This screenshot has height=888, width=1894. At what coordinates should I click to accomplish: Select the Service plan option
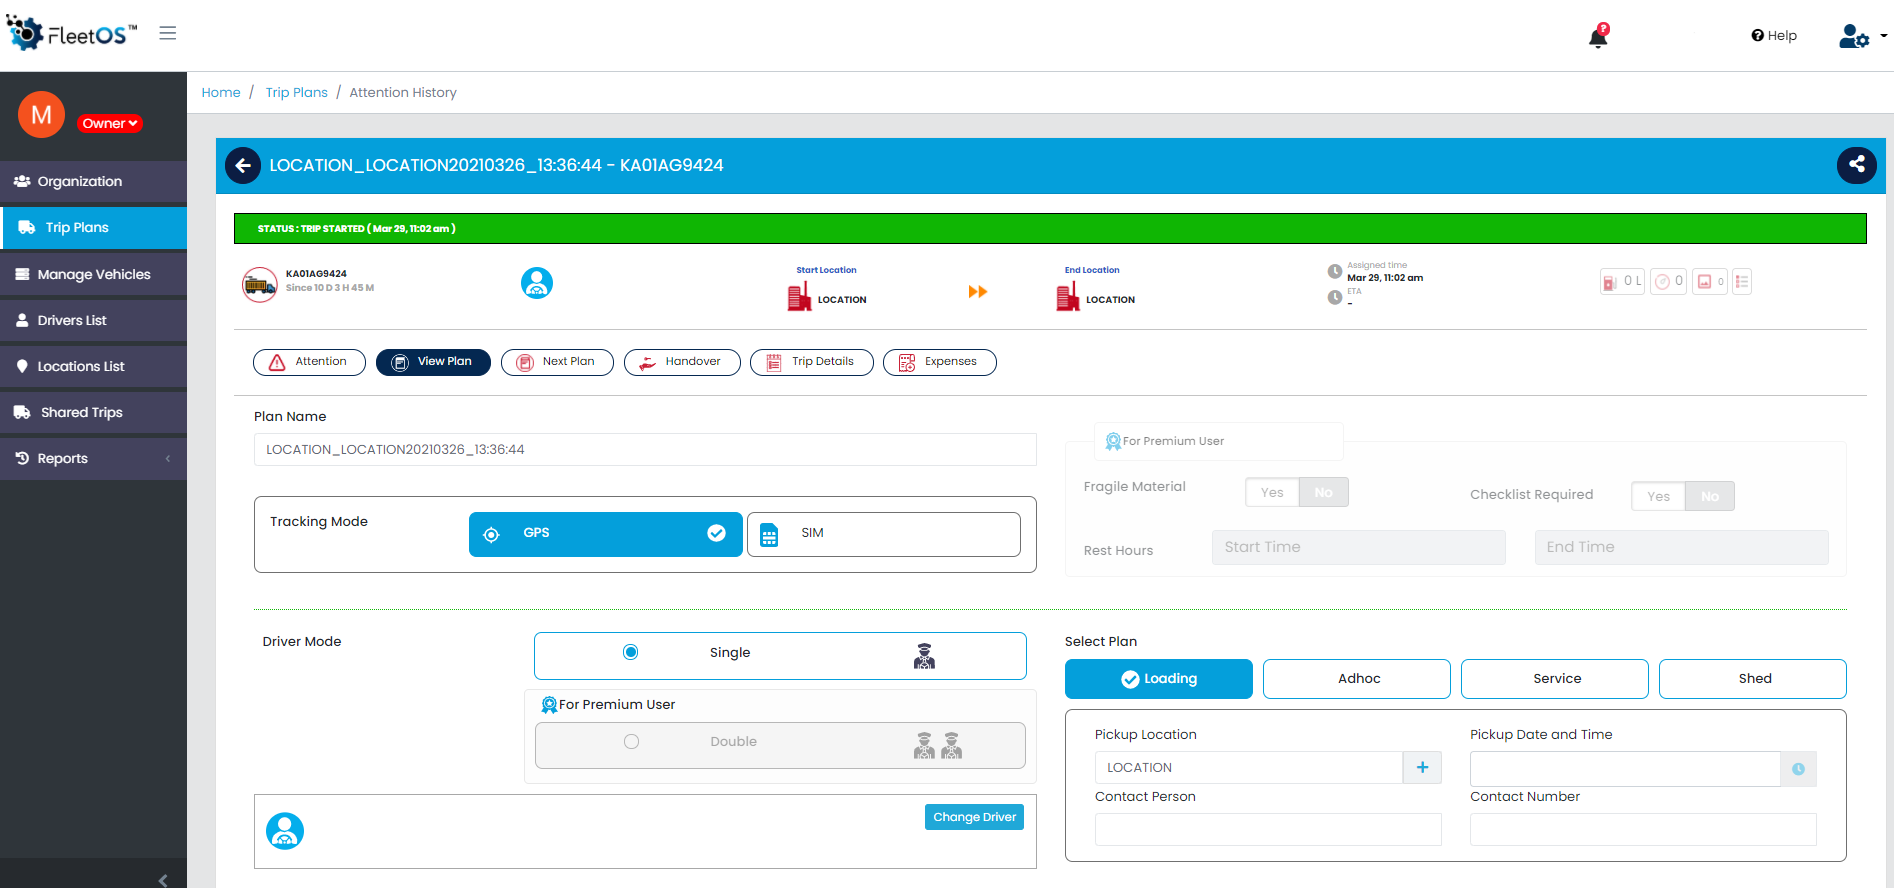pyautogui.click(x=1555, y=679)
